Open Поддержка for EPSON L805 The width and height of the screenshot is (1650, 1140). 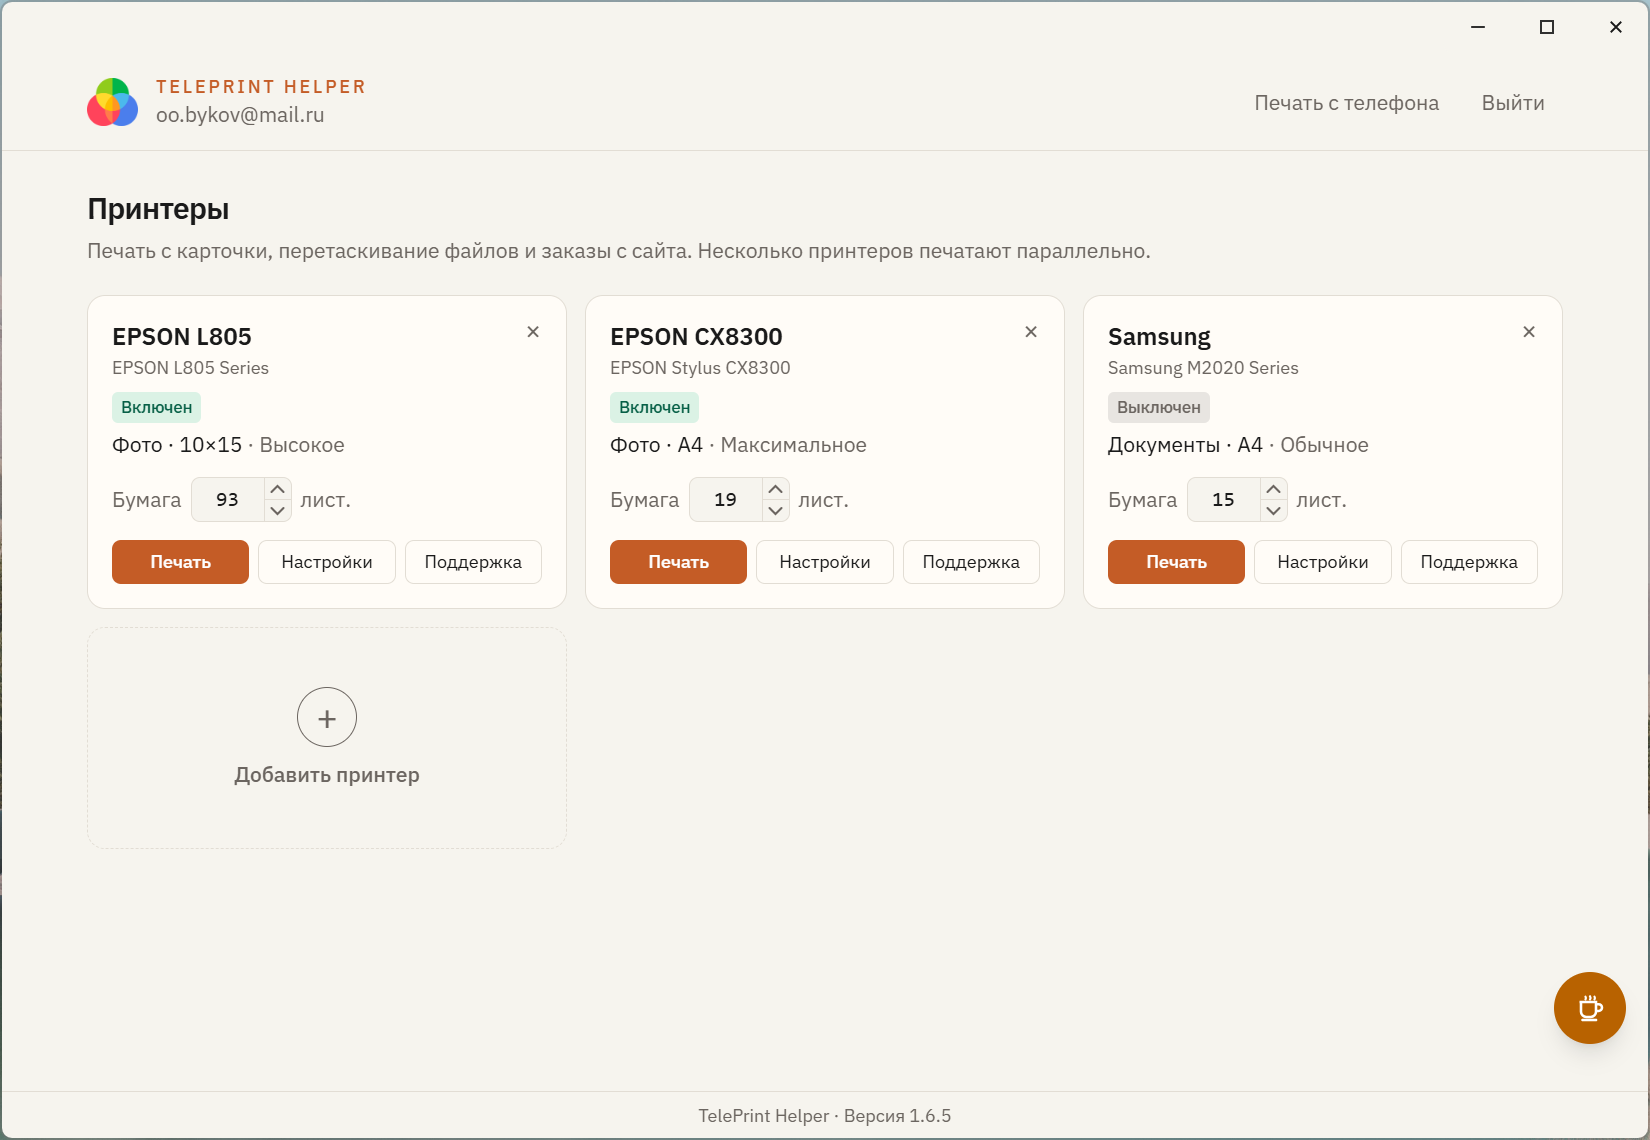(473, 562)
